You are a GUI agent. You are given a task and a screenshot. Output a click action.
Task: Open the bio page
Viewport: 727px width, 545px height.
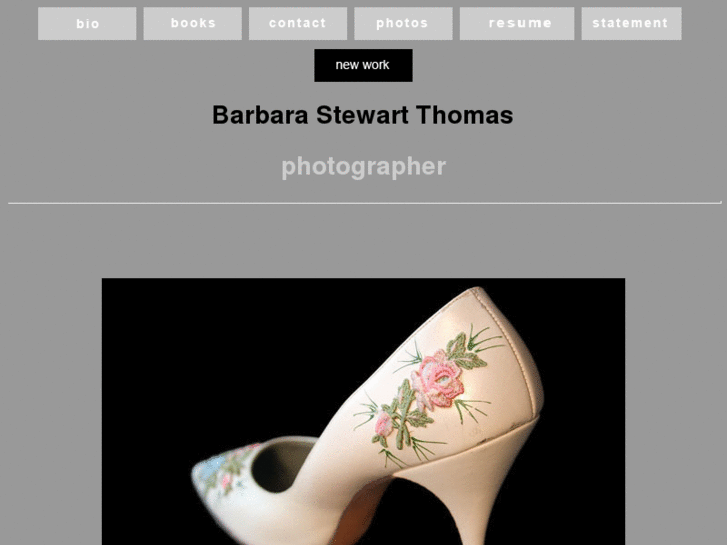pyautogui.click(x=87, y=23)
